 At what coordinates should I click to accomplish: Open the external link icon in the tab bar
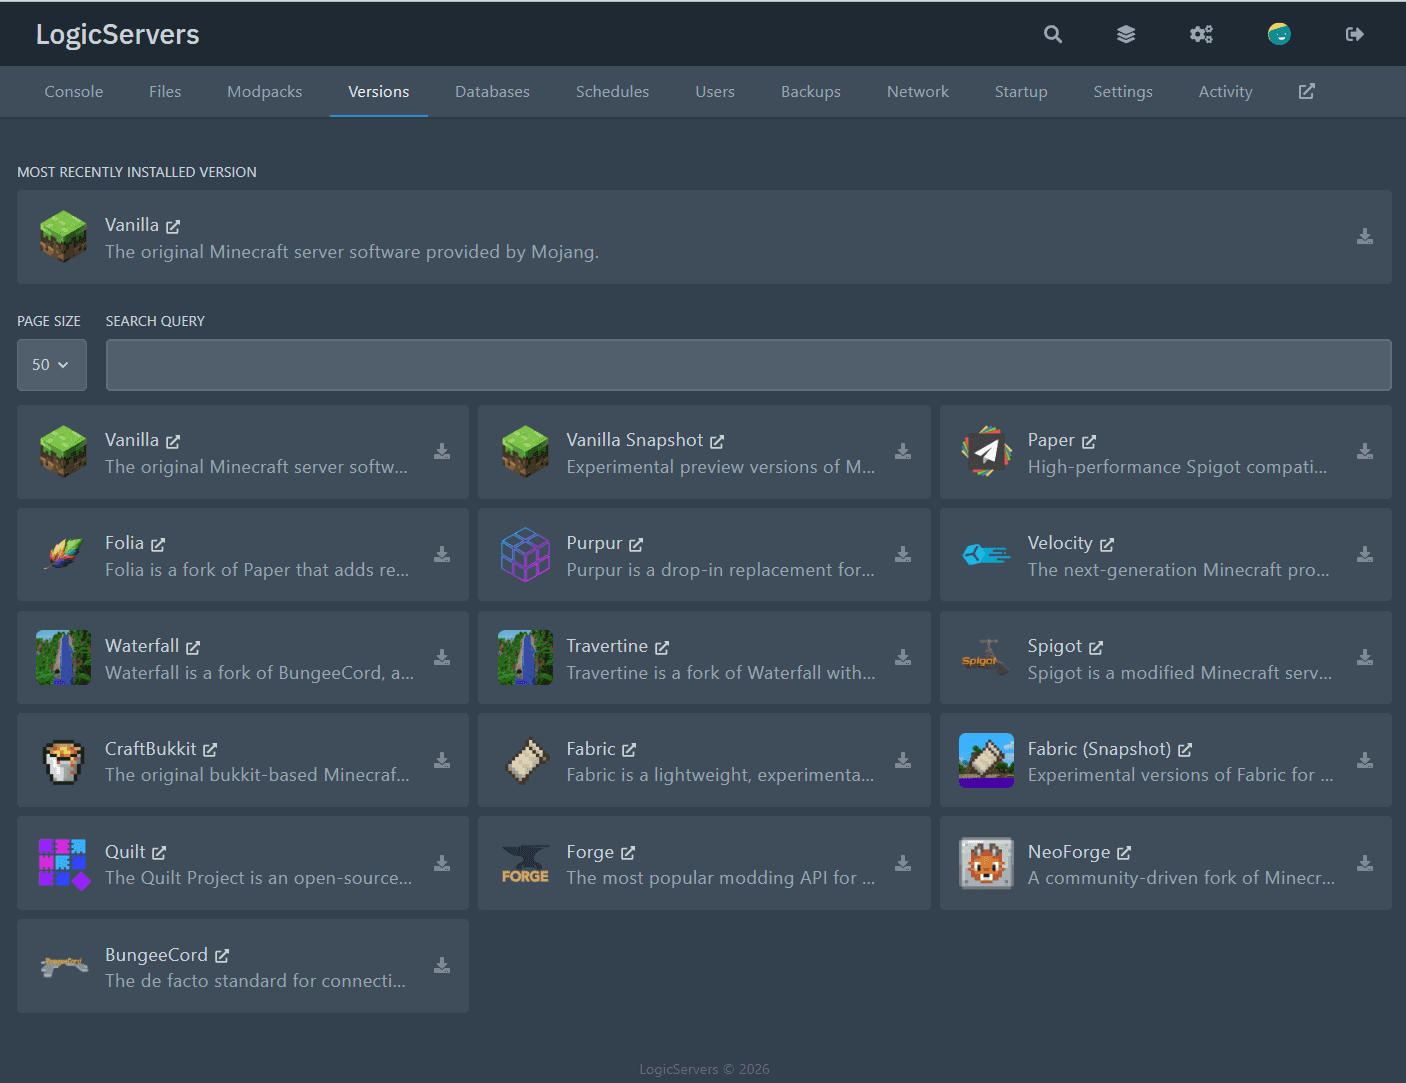click(1307, 91)
